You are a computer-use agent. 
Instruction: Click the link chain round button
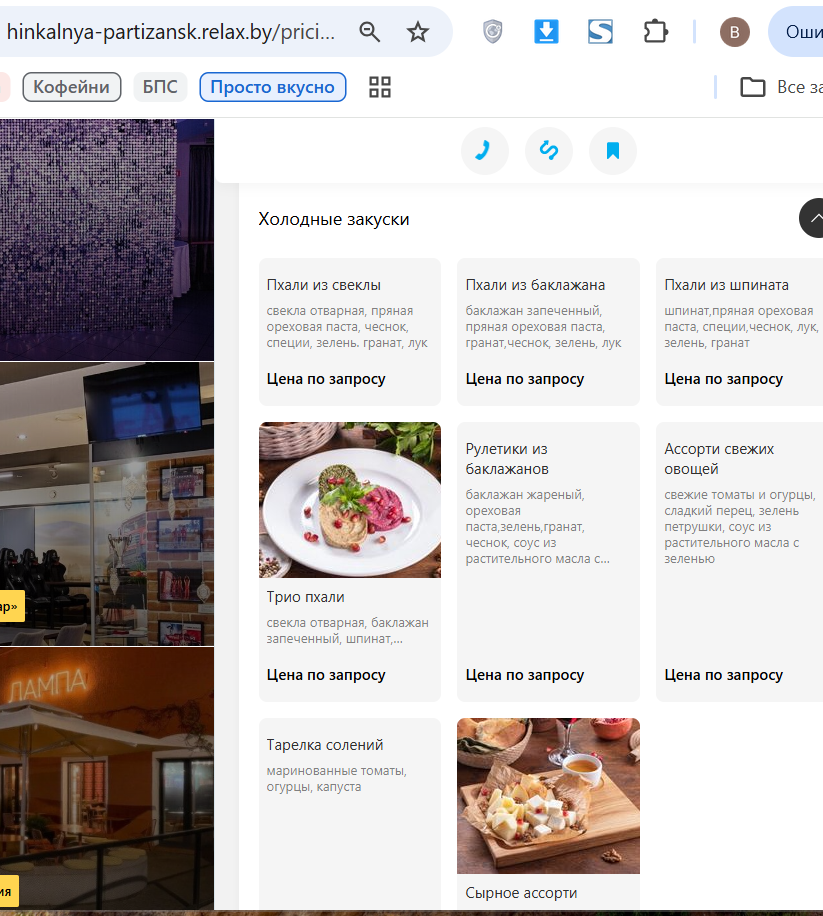click(x=548, y=151)
